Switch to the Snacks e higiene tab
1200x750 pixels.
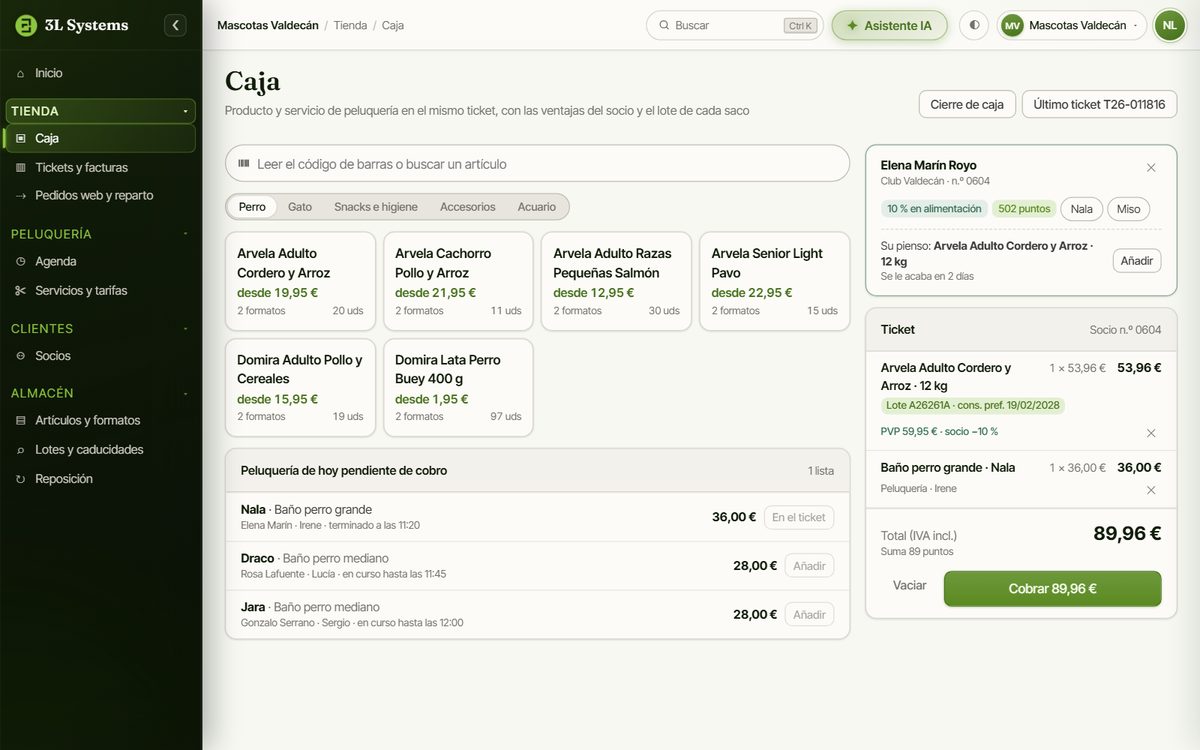[x=376, y=207]
